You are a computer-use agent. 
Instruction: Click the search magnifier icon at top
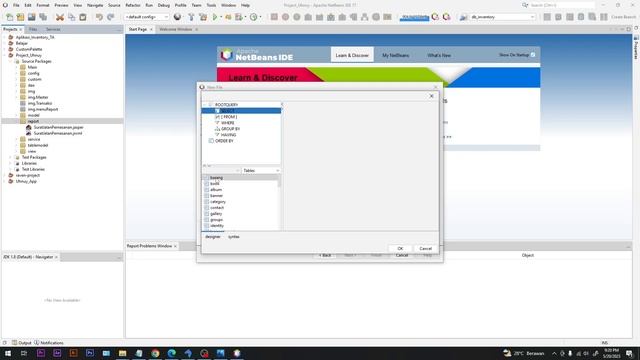[525, 5]
